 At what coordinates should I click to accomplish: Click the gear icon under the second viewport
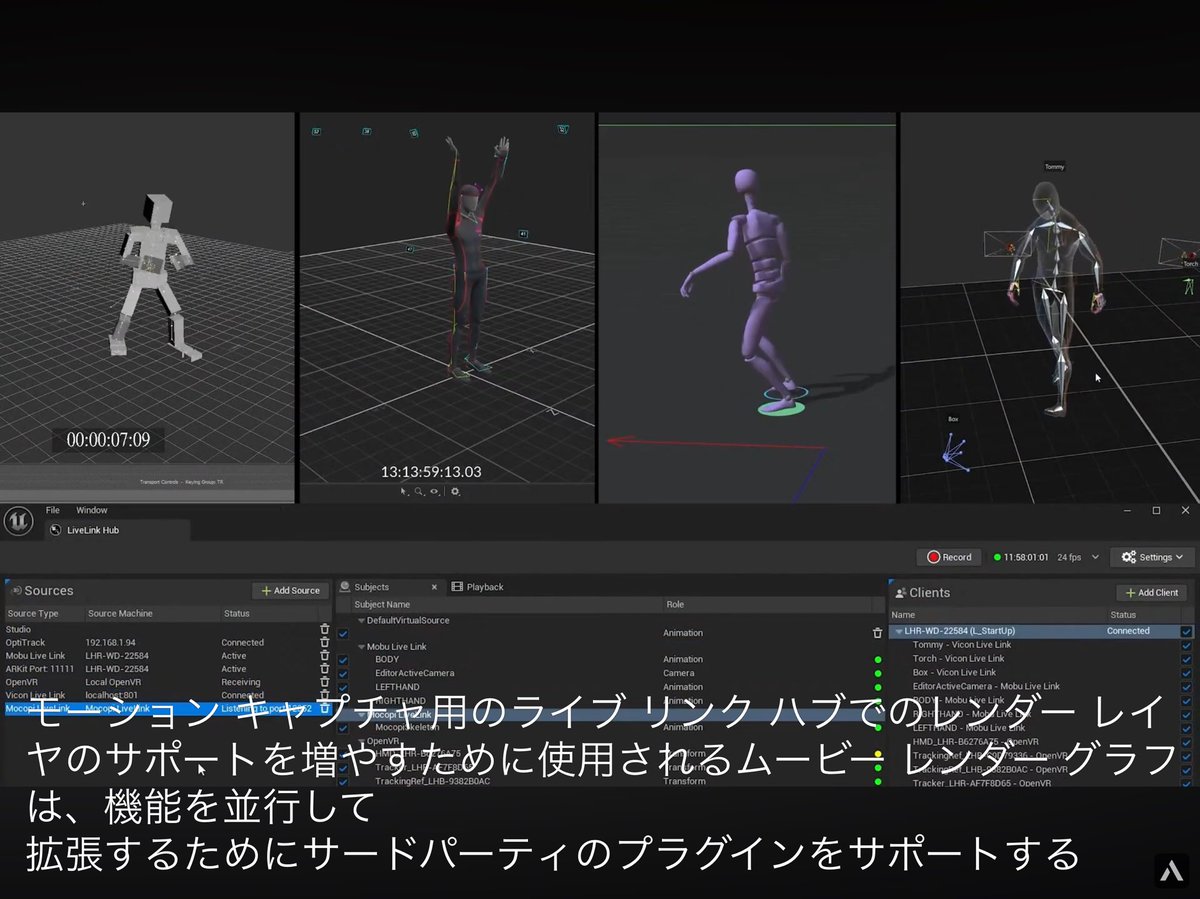pyautogui.click(x=455, y=491)
